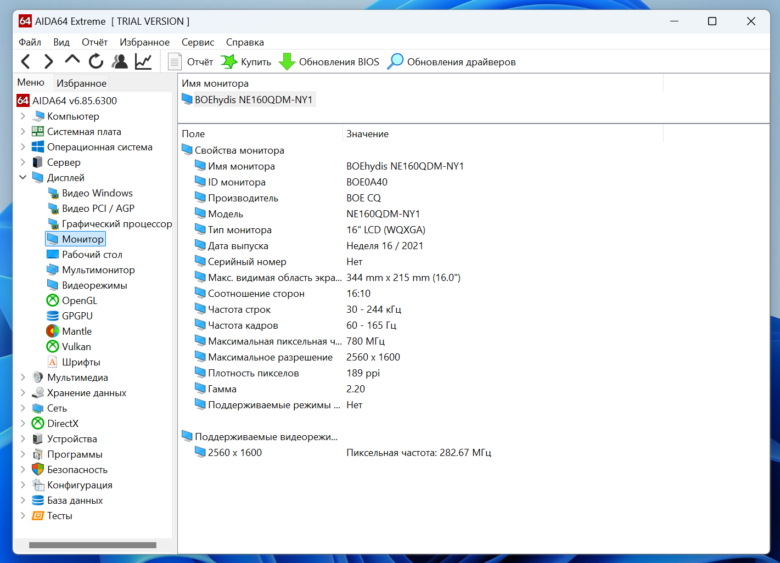The height and width of the screenshot is (563, 780).
Task: Click the База данных icon
Action: tap(38, 500)
